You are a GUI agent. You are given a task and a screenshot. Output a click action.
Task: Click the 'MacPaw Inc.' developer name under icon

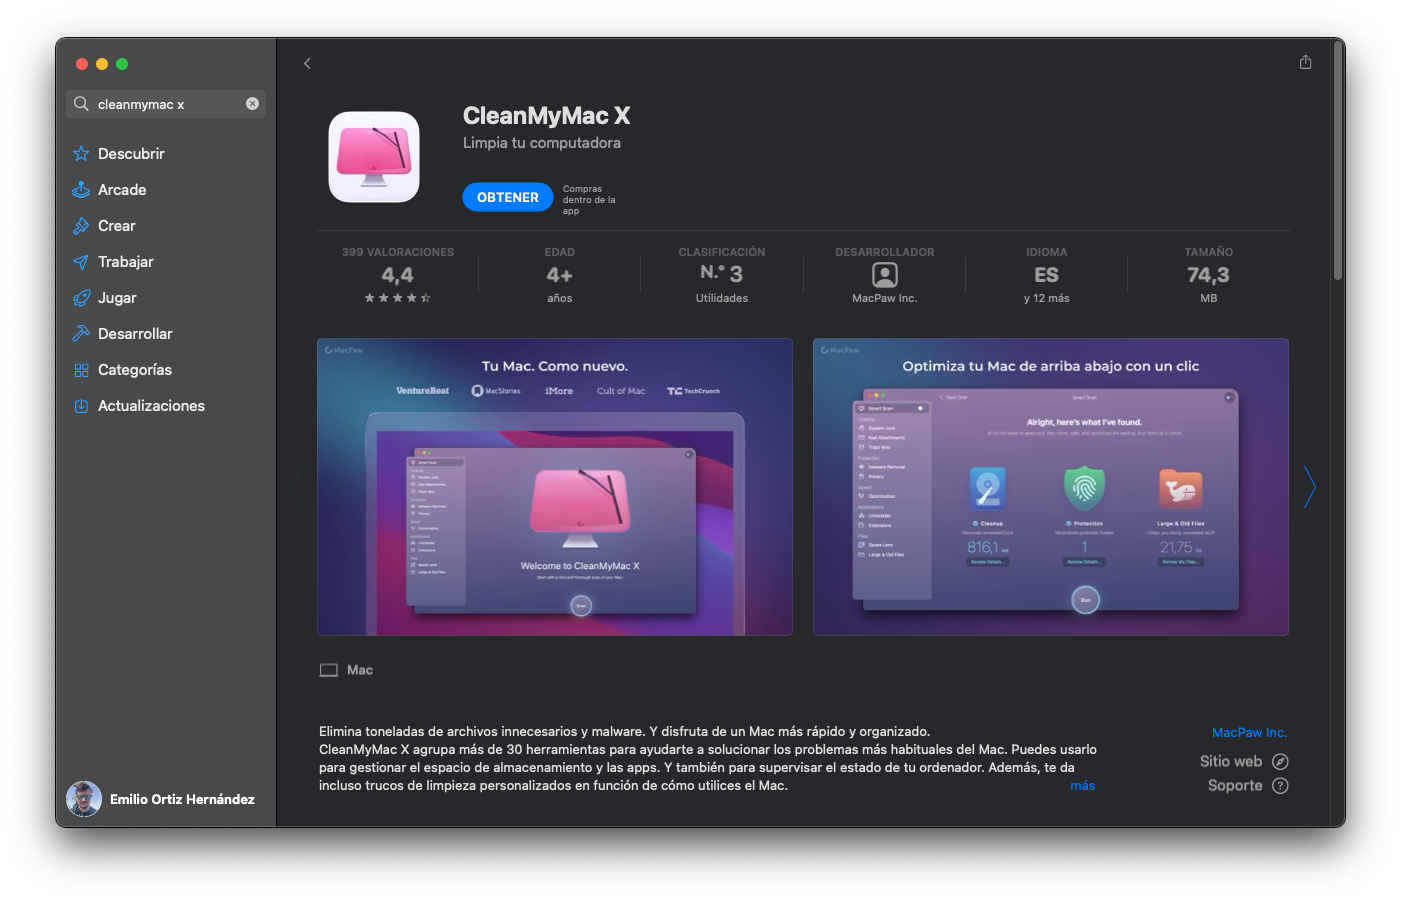point(885,298)
